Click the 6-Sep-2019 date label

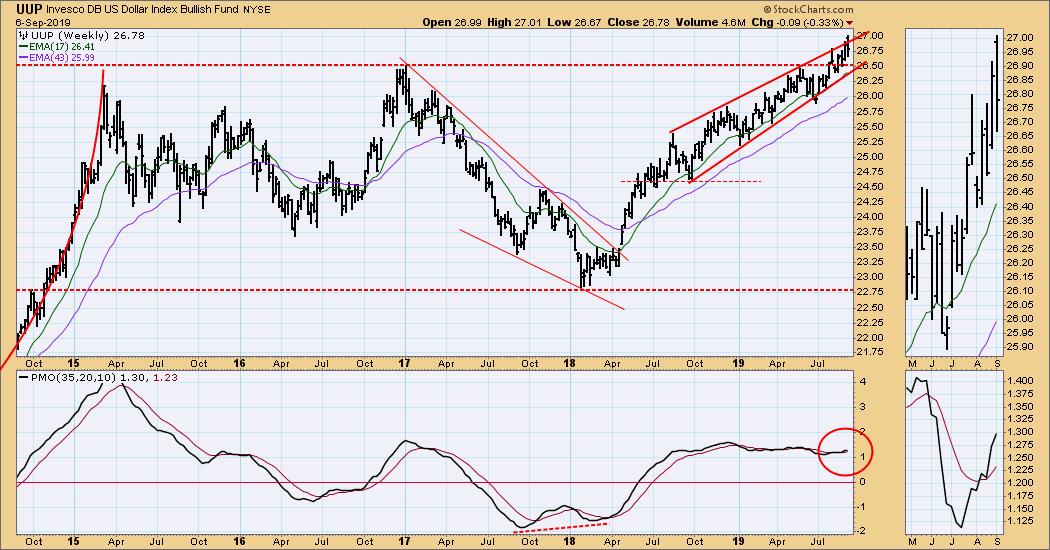point(44,22)
